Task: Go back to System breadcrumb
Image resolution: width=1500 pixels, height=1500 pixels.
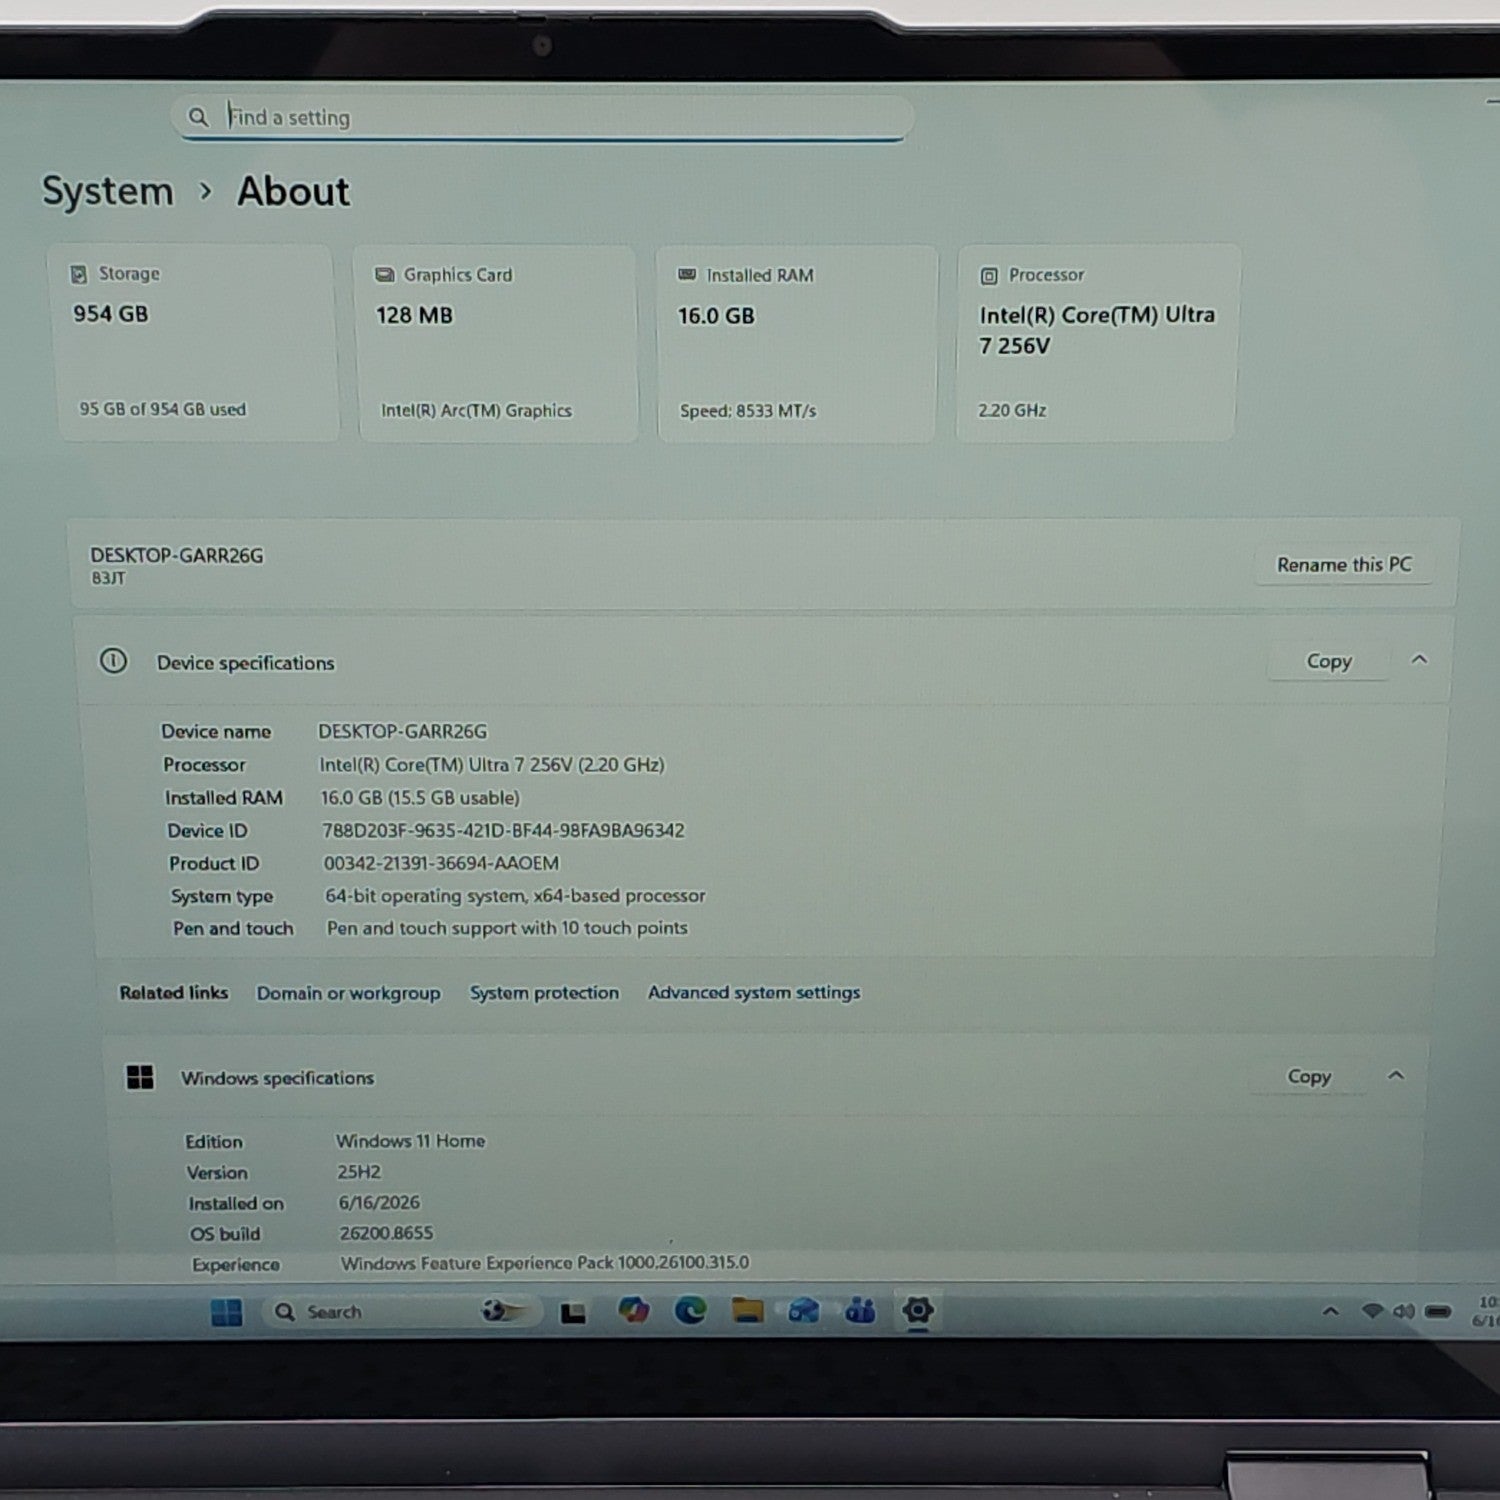Action: 107,191
